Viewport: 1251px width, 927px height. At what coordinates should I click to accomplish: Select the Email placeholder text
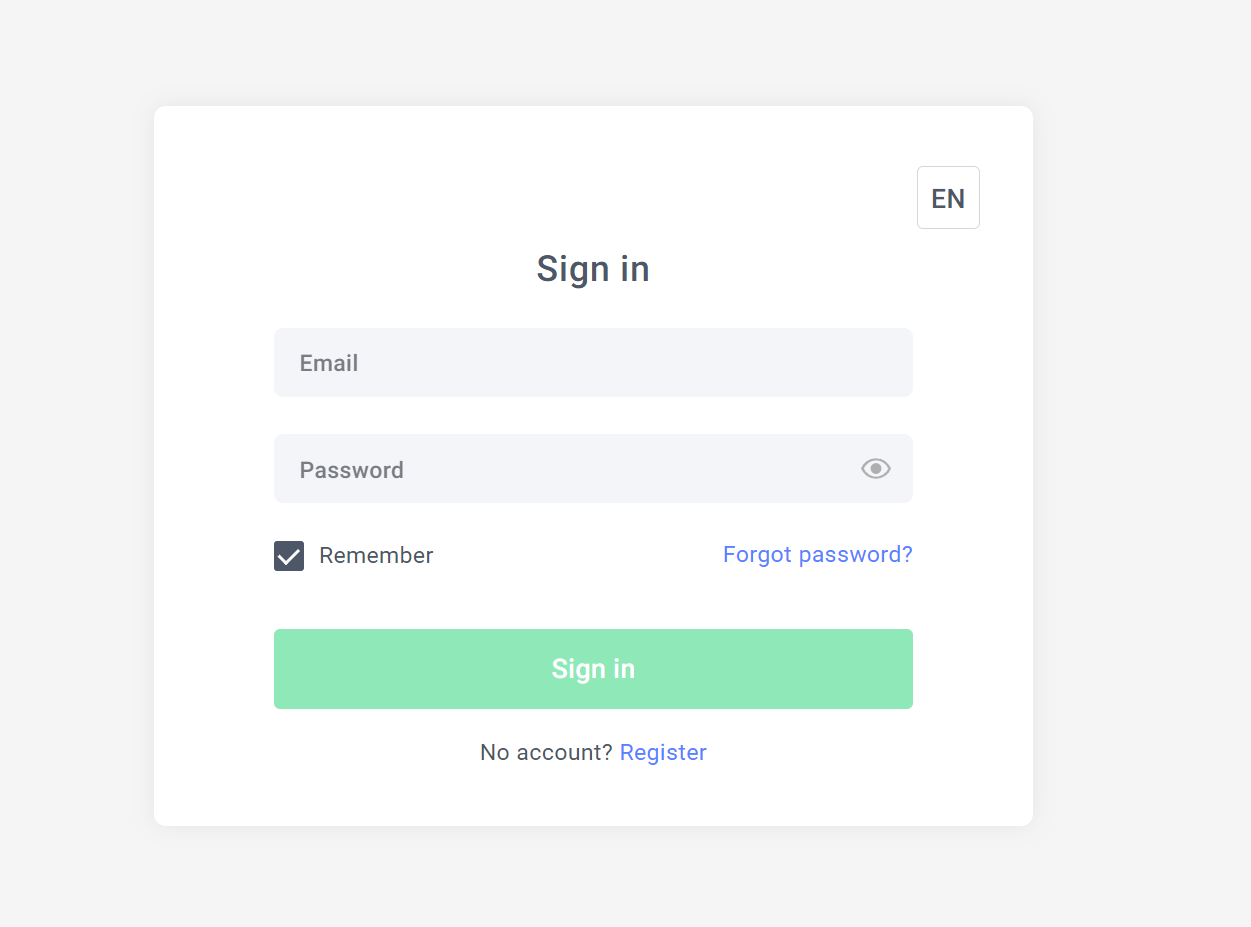point(329,363)
